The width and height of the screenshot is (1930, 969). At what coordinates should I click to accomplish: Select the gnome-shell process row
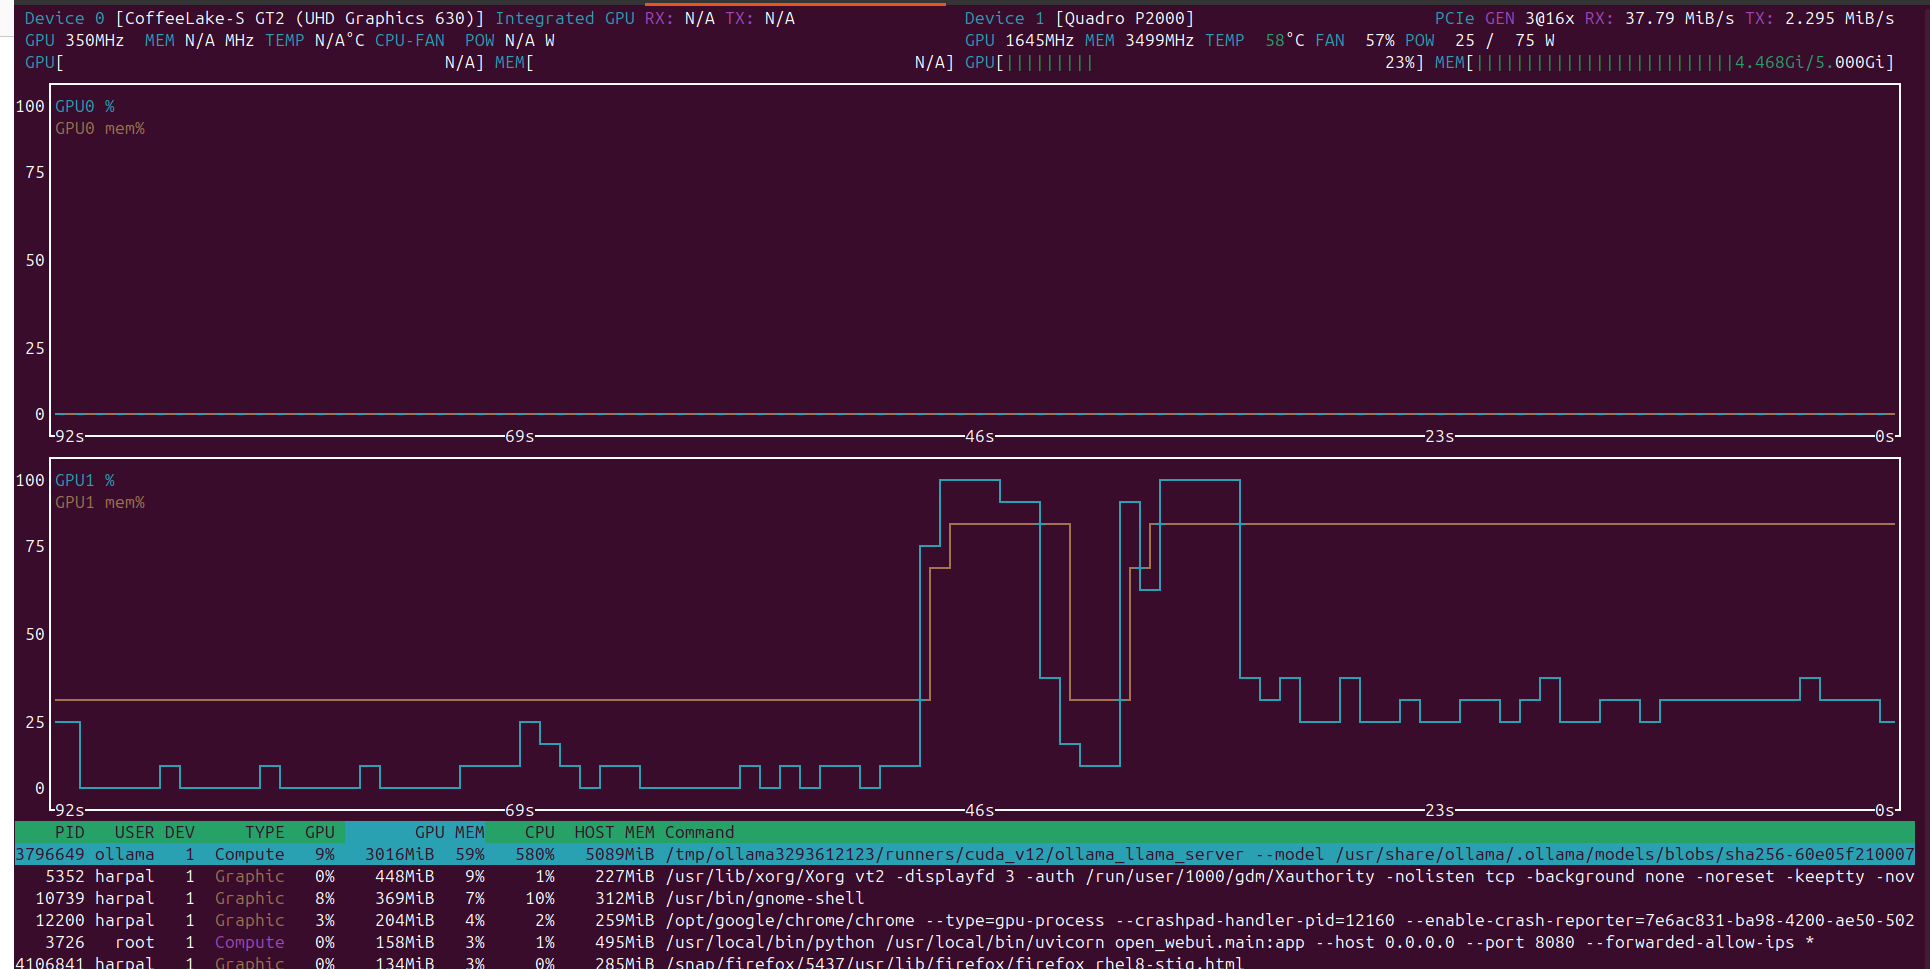(600, 898)
